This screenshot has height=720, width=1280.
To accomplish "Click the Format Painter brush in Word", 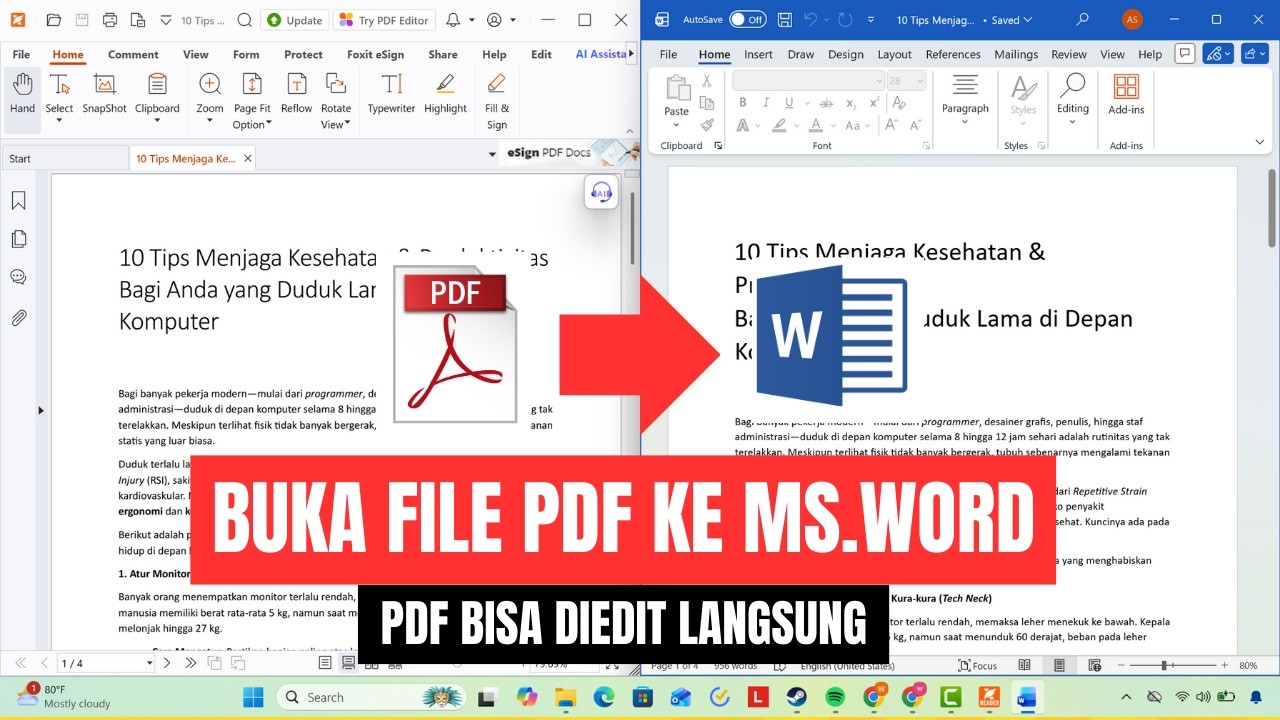I will [707, 125].
